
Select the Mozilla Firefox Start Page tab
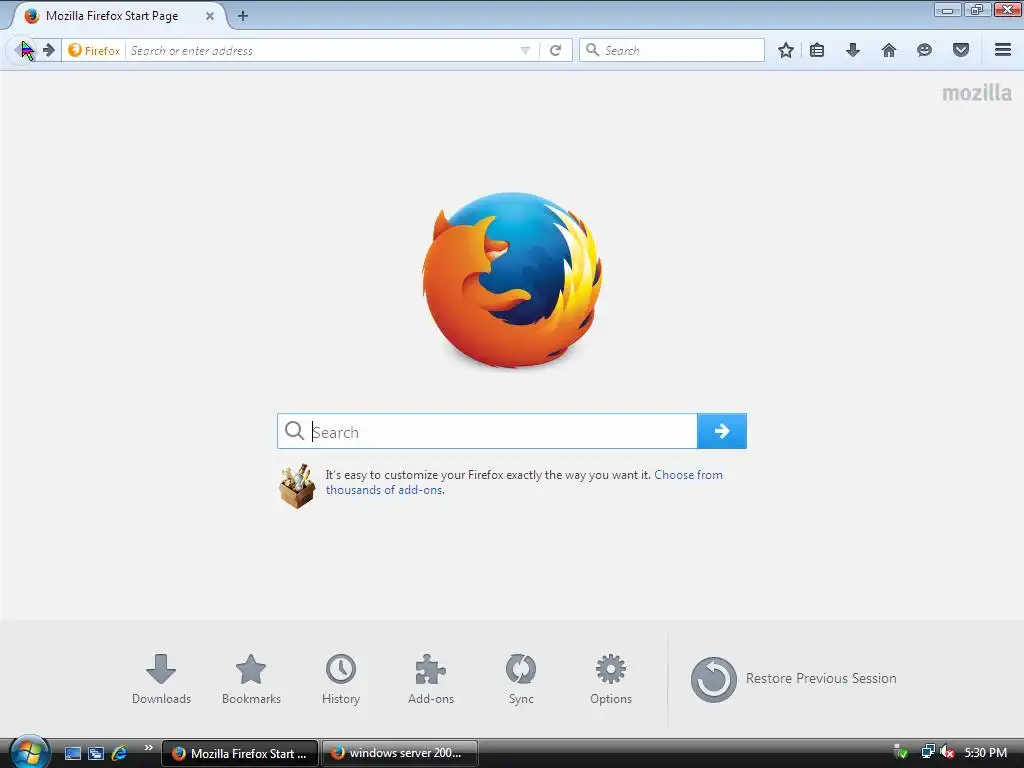[111, 16]
